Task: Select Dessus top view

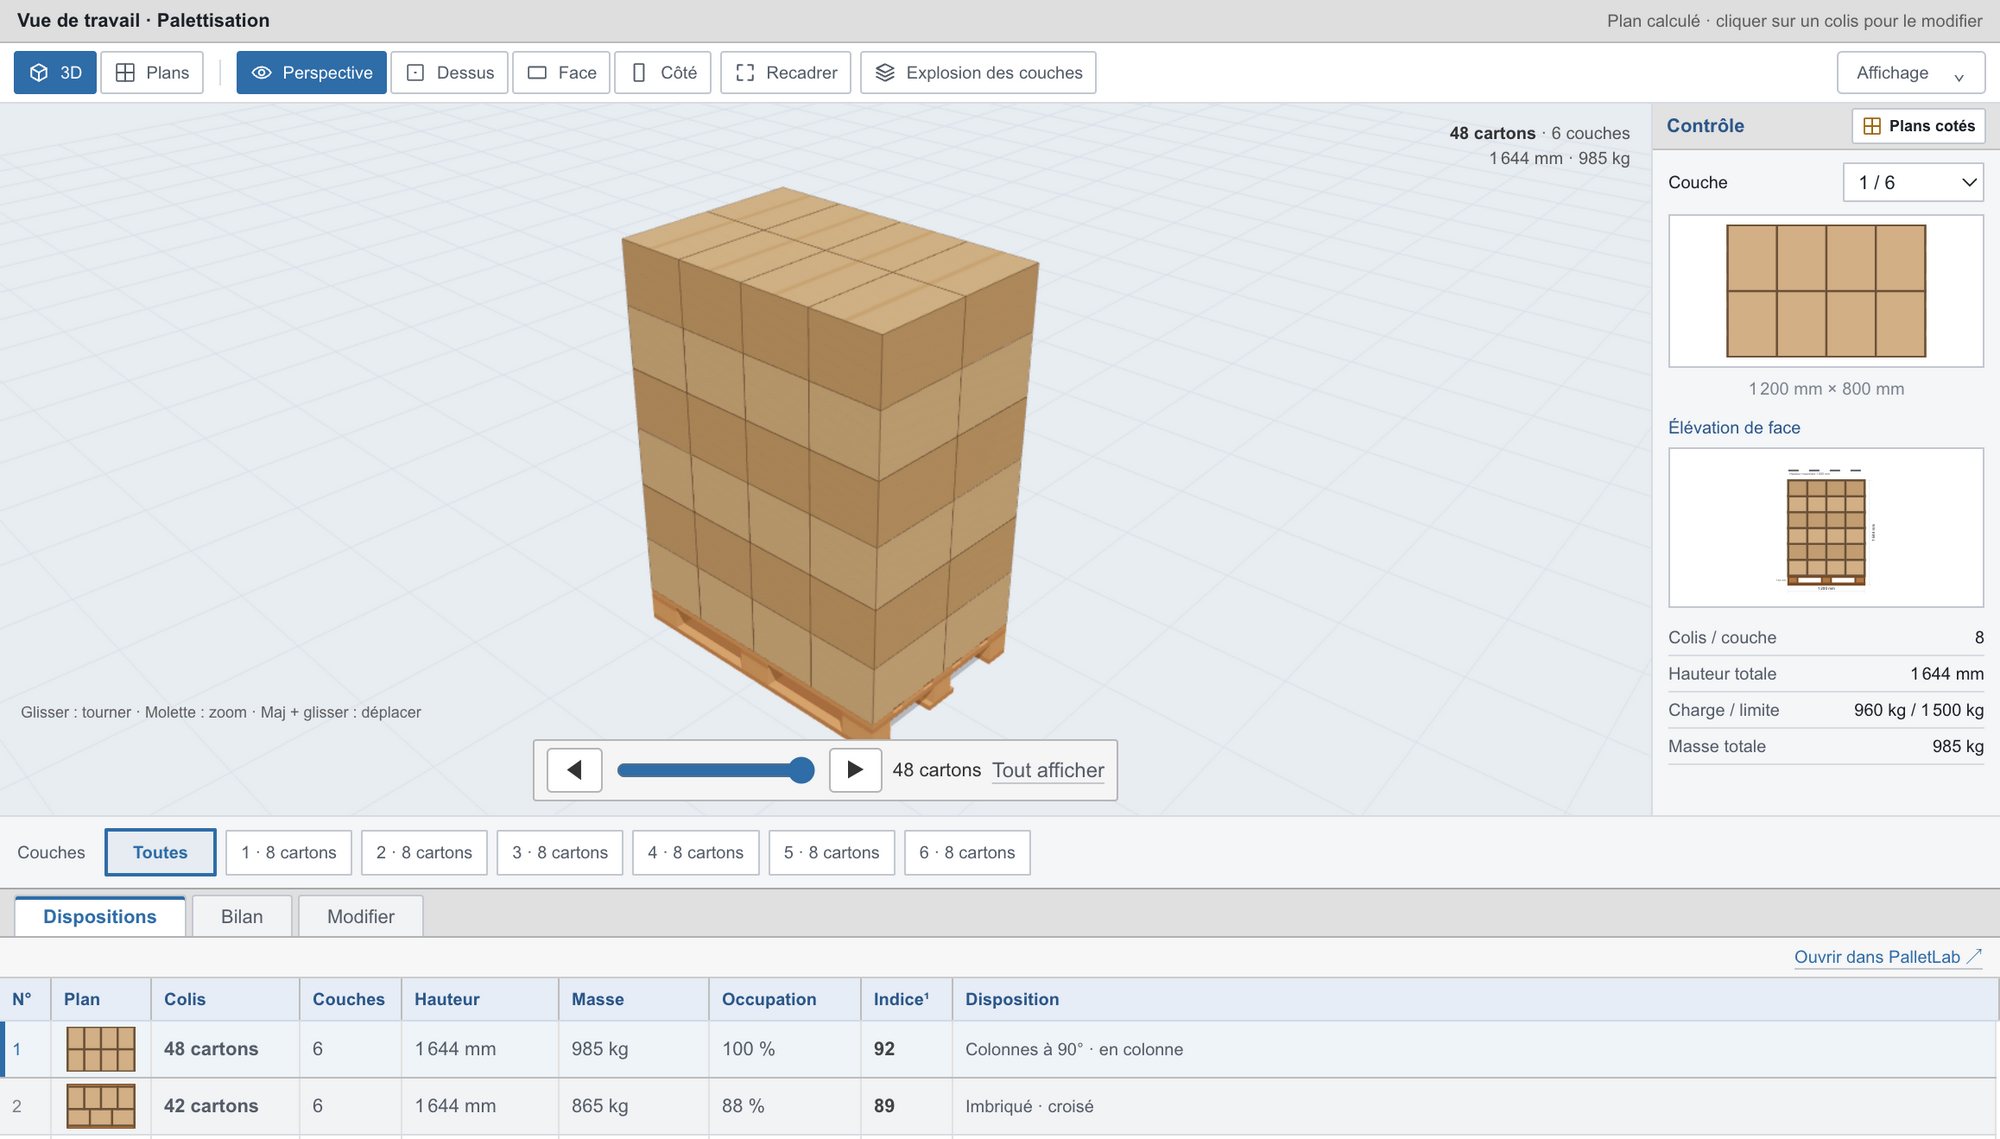Action: point(450,73)
